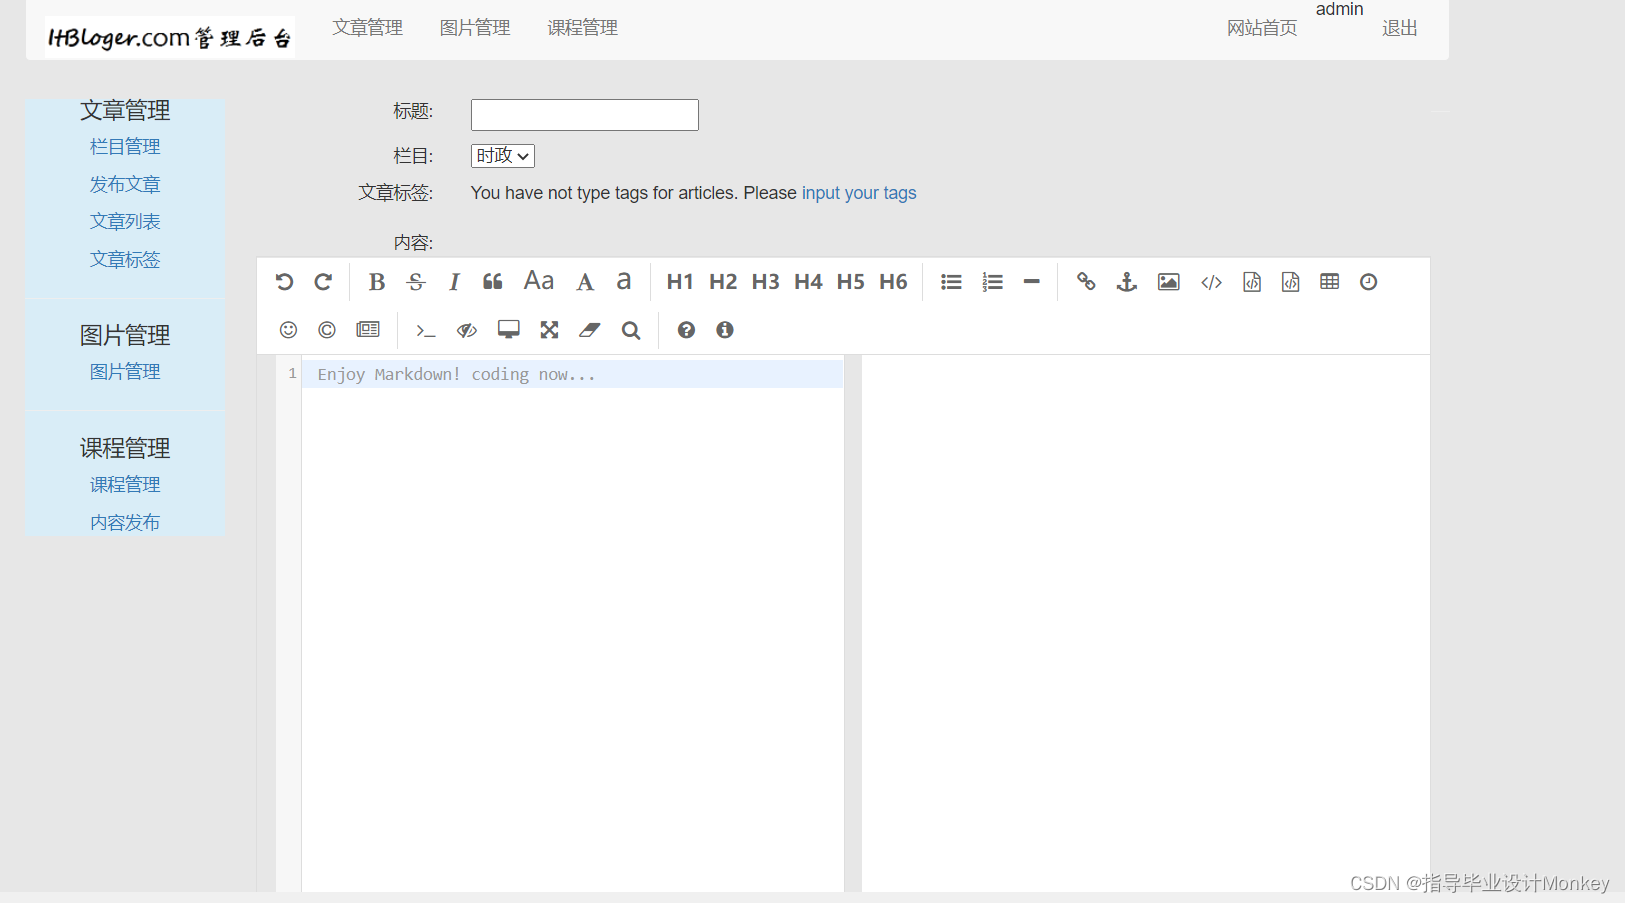Toggle live preview eye-slash icon
Screen dimensions: 1625x903
(x=467, y=330)
